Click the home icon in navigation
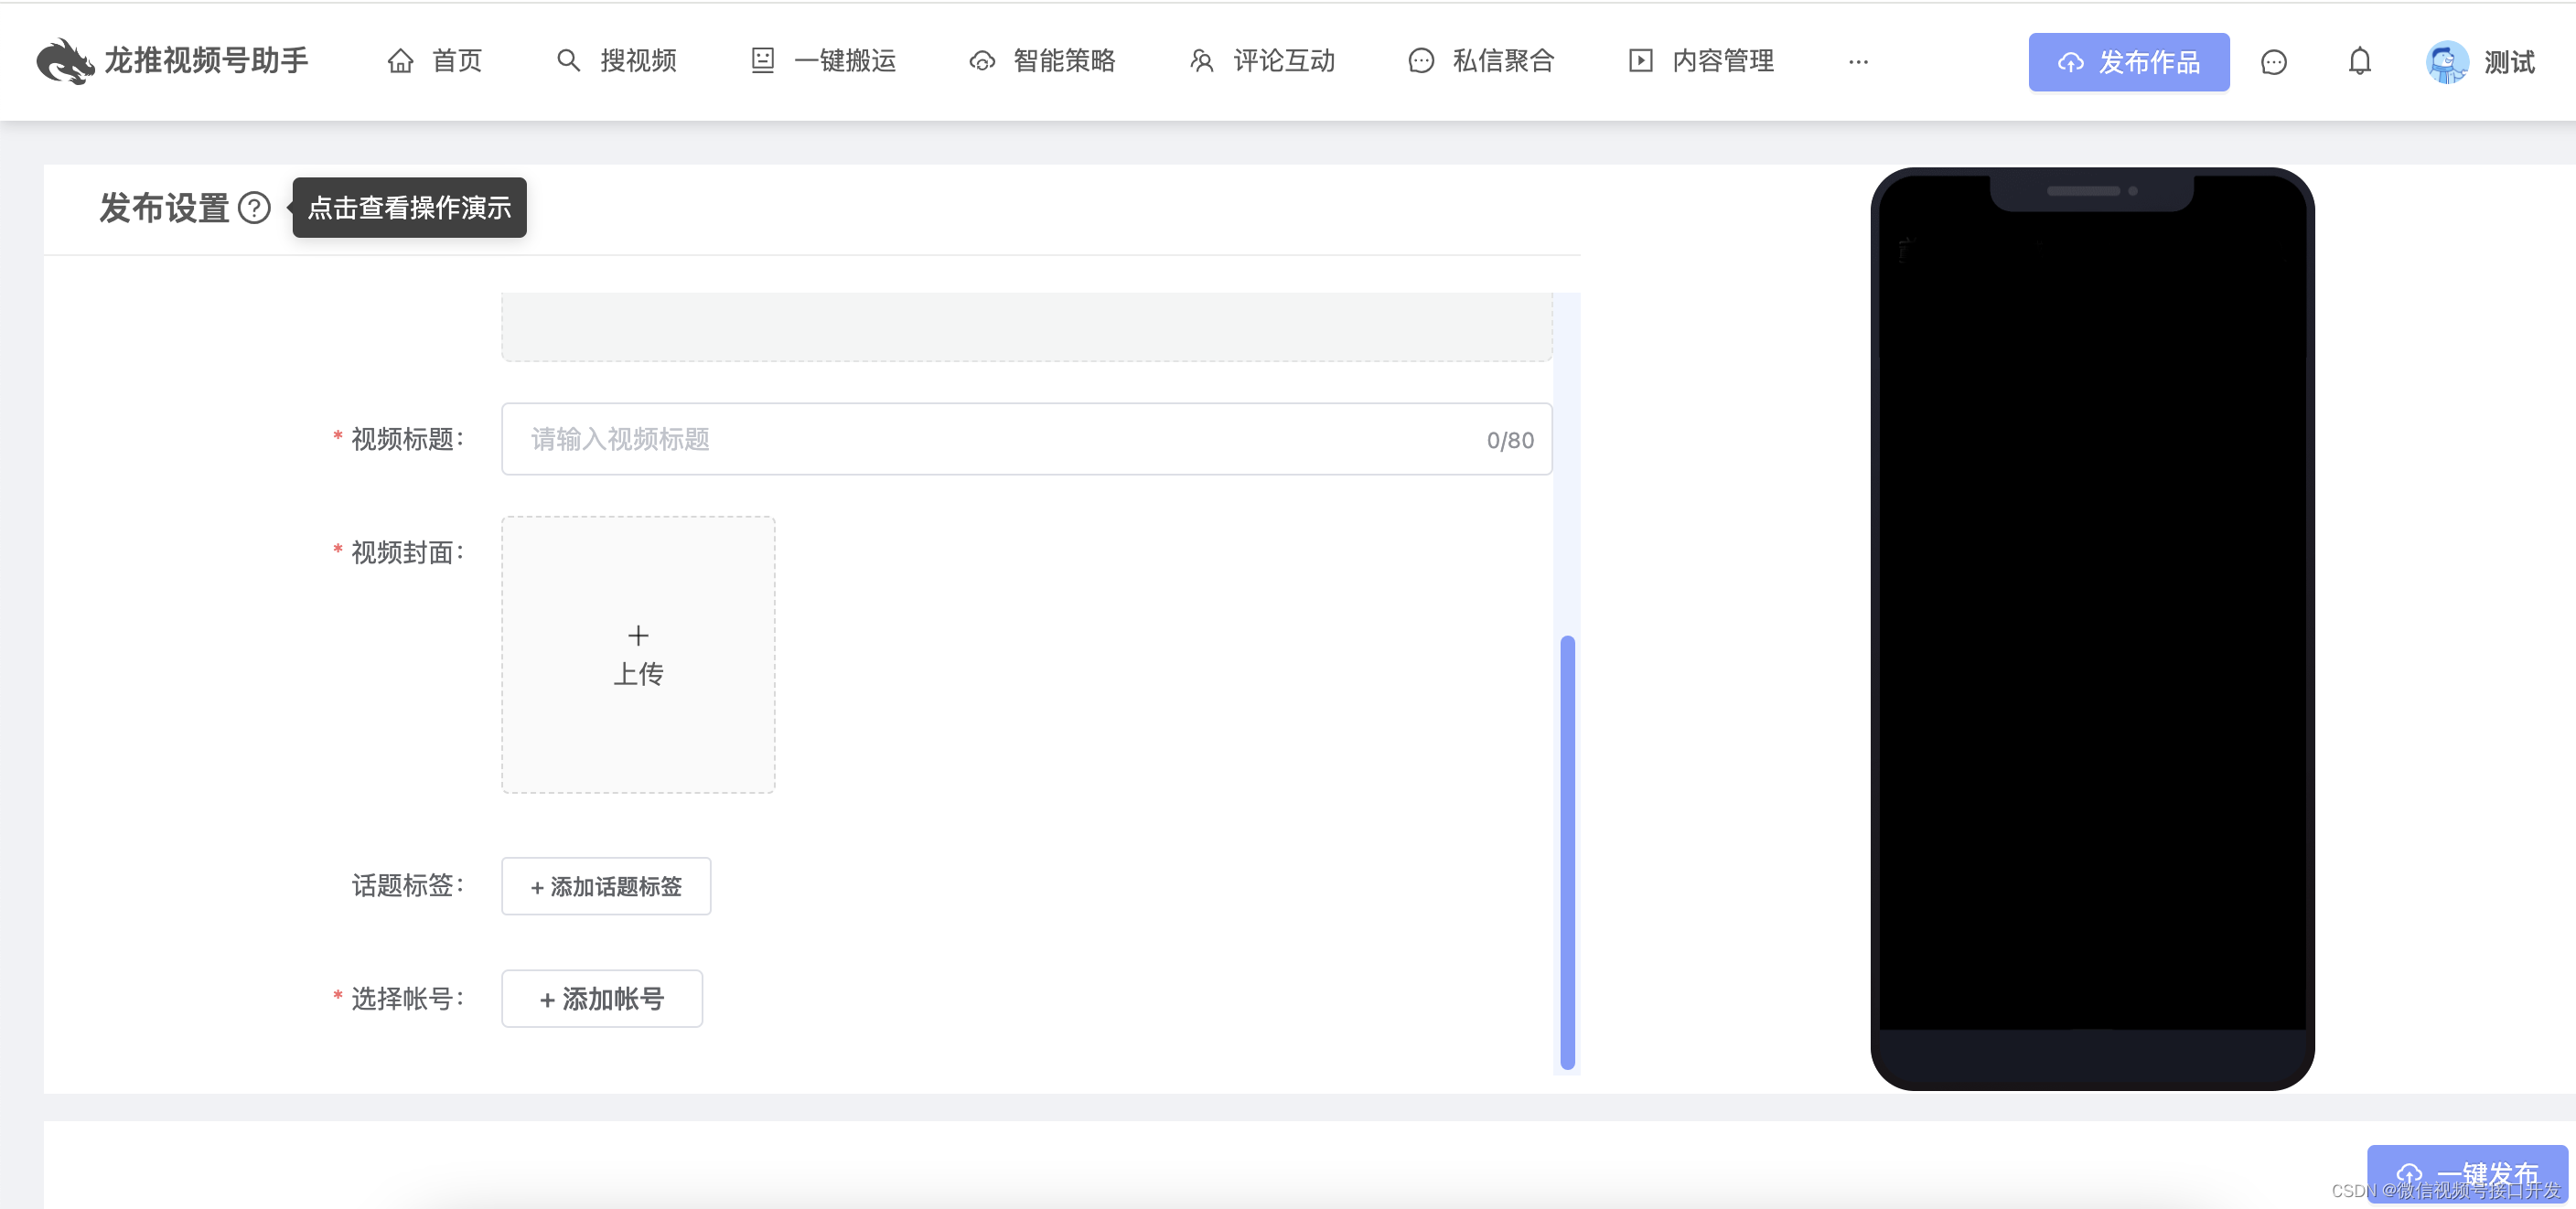This screenshot has height=1209, width=2576. (400, 61)
